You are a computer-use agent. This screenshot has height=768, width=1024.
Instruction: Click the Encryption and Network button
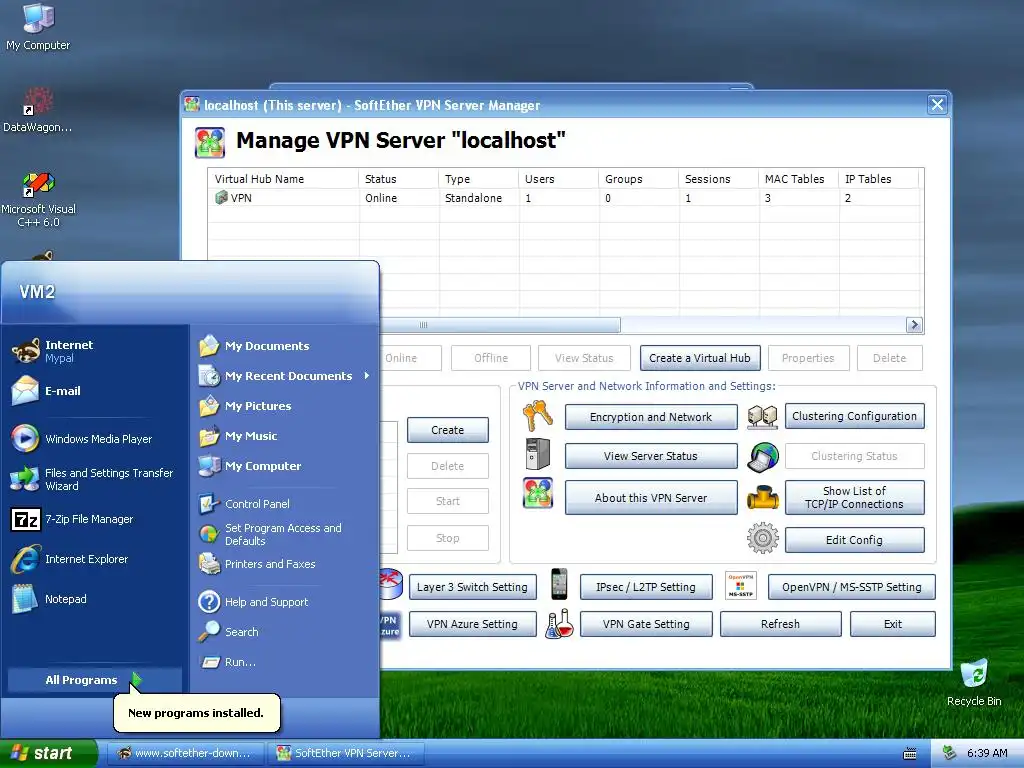click(650, 417)
